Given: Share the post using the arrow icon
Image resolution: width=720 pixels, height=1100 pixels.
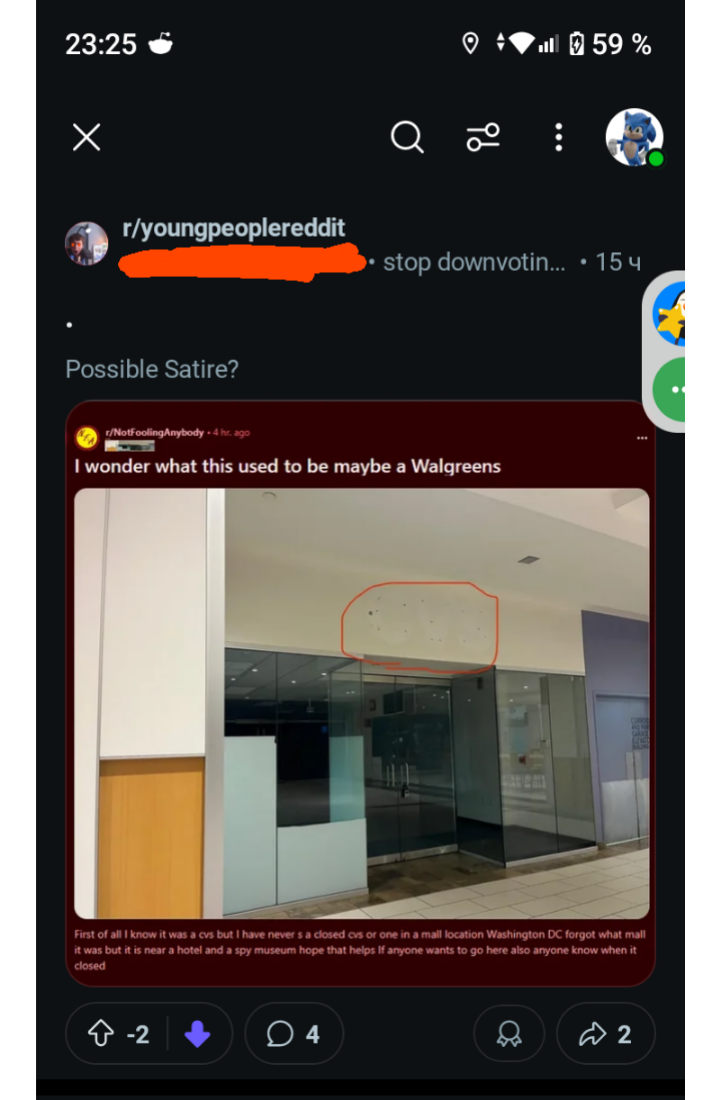Looking at the screenshot, I should click(606, 1033).
